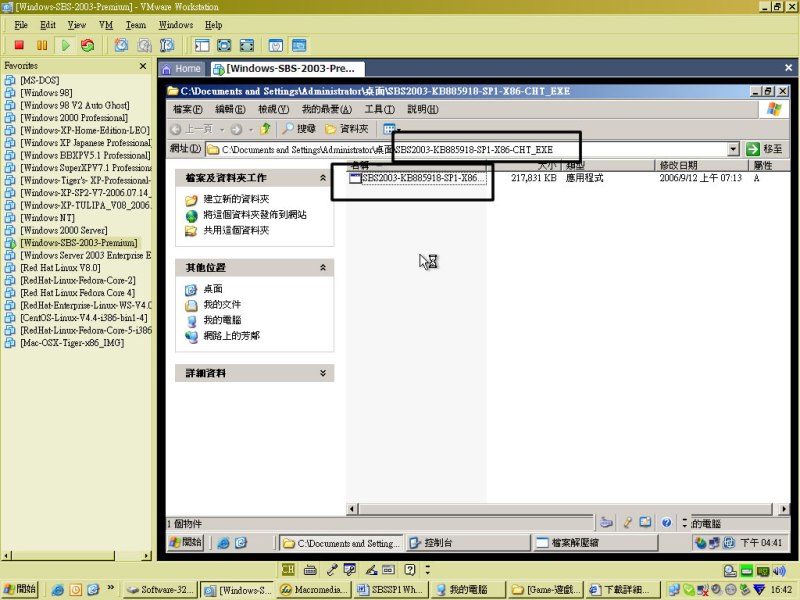Suspend the VM using the pause icon
The height and width of the screenshot is (600, 800).
[x=42, y=45]
